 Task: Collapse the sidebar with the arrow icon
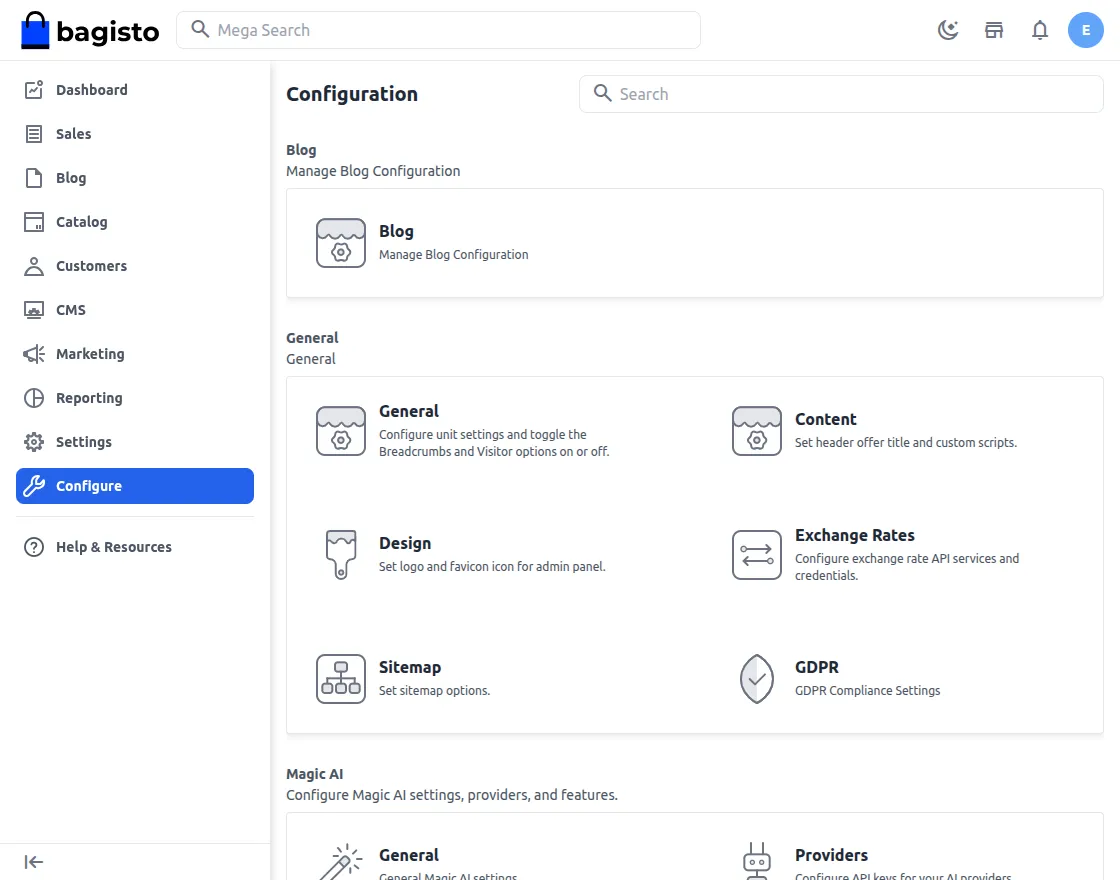34,862
